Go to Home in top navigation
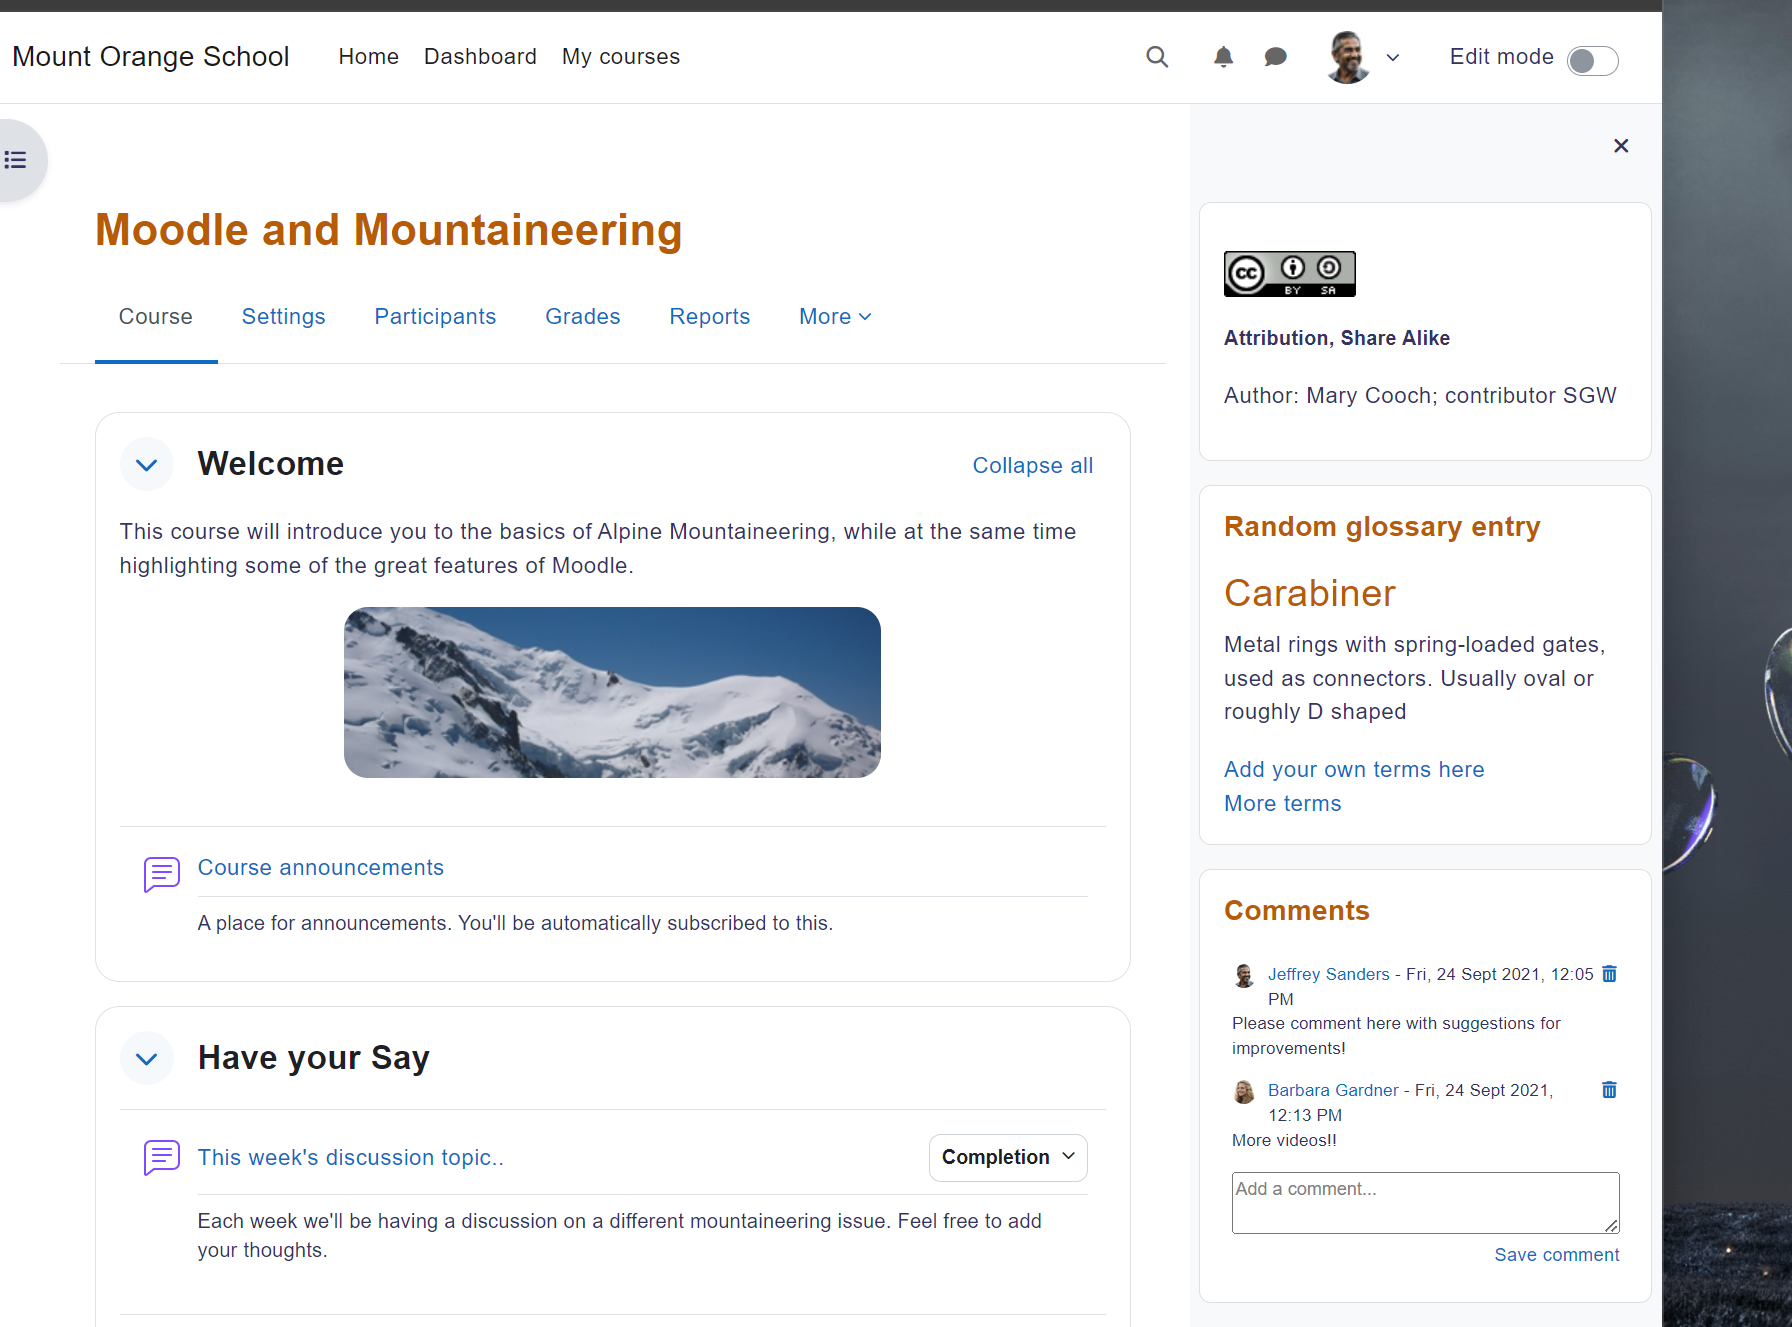This screenshot has height=1327, width=1792. tap(369, 57)
